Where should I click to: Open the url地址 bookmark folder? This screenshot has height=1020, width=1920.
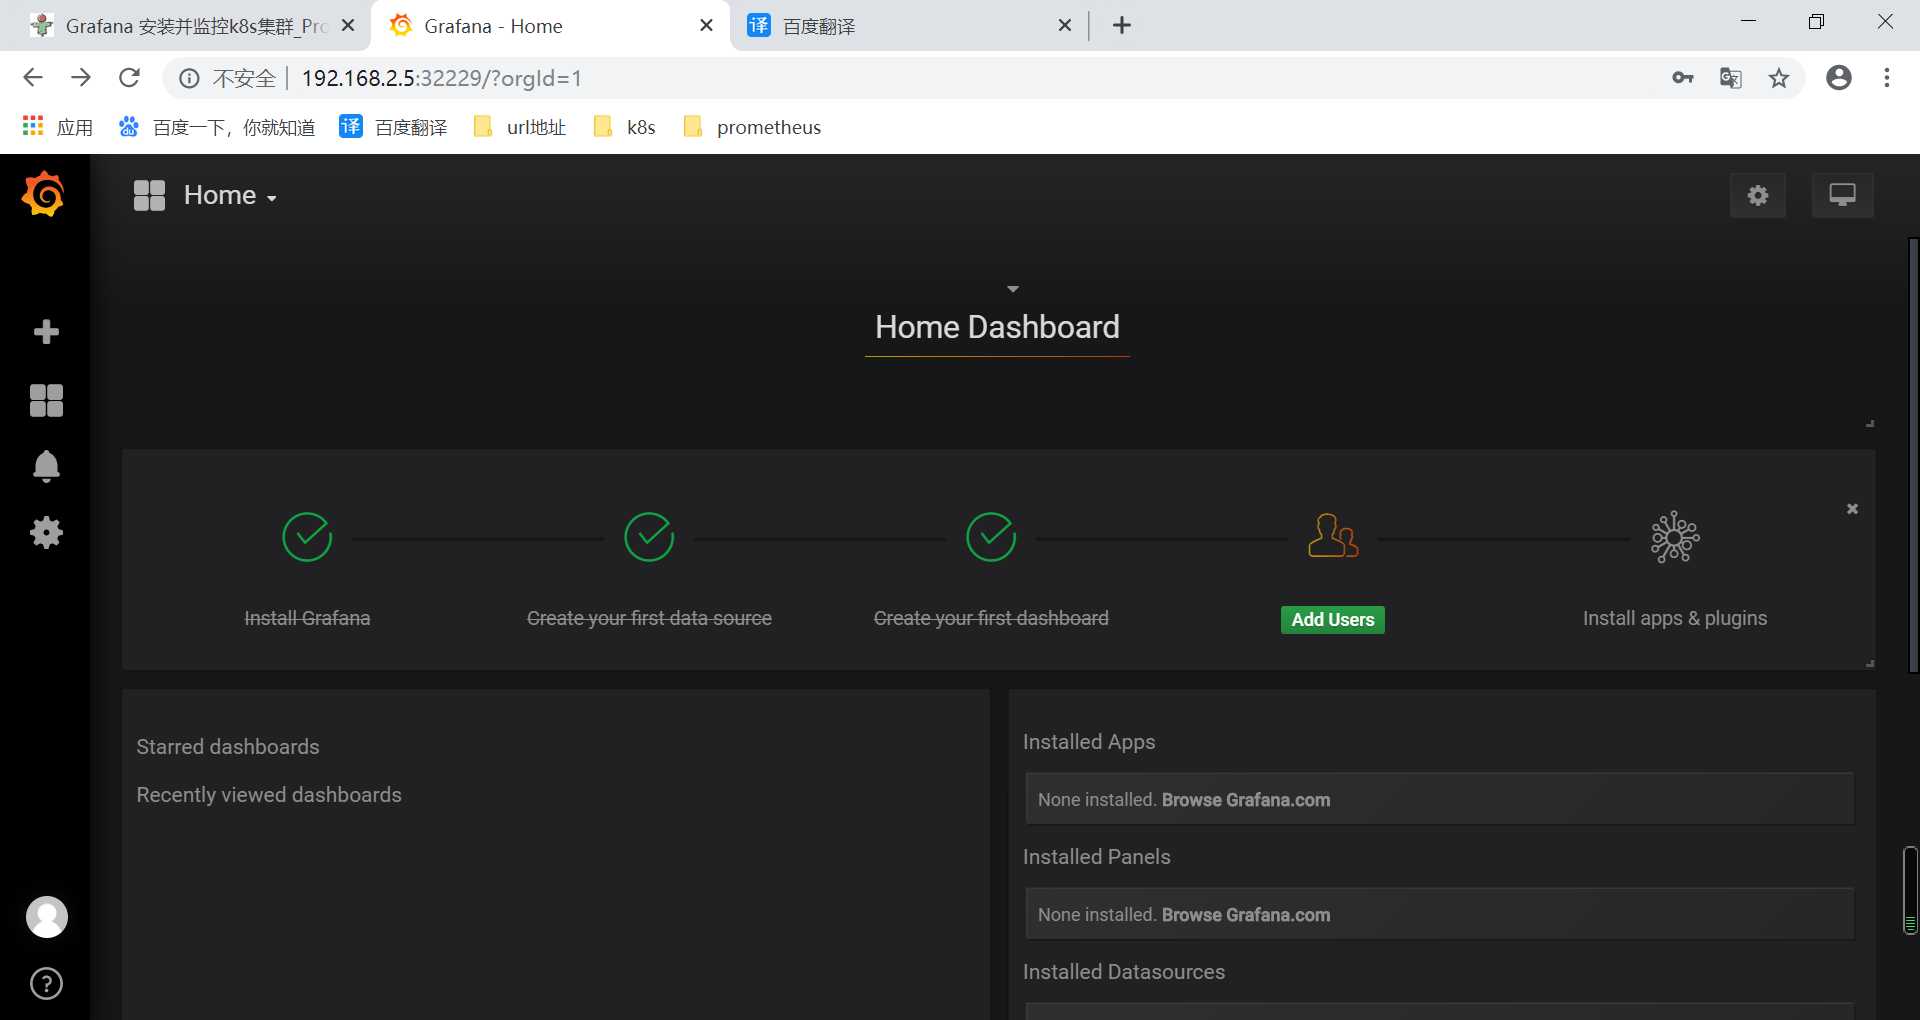[520, 127]
